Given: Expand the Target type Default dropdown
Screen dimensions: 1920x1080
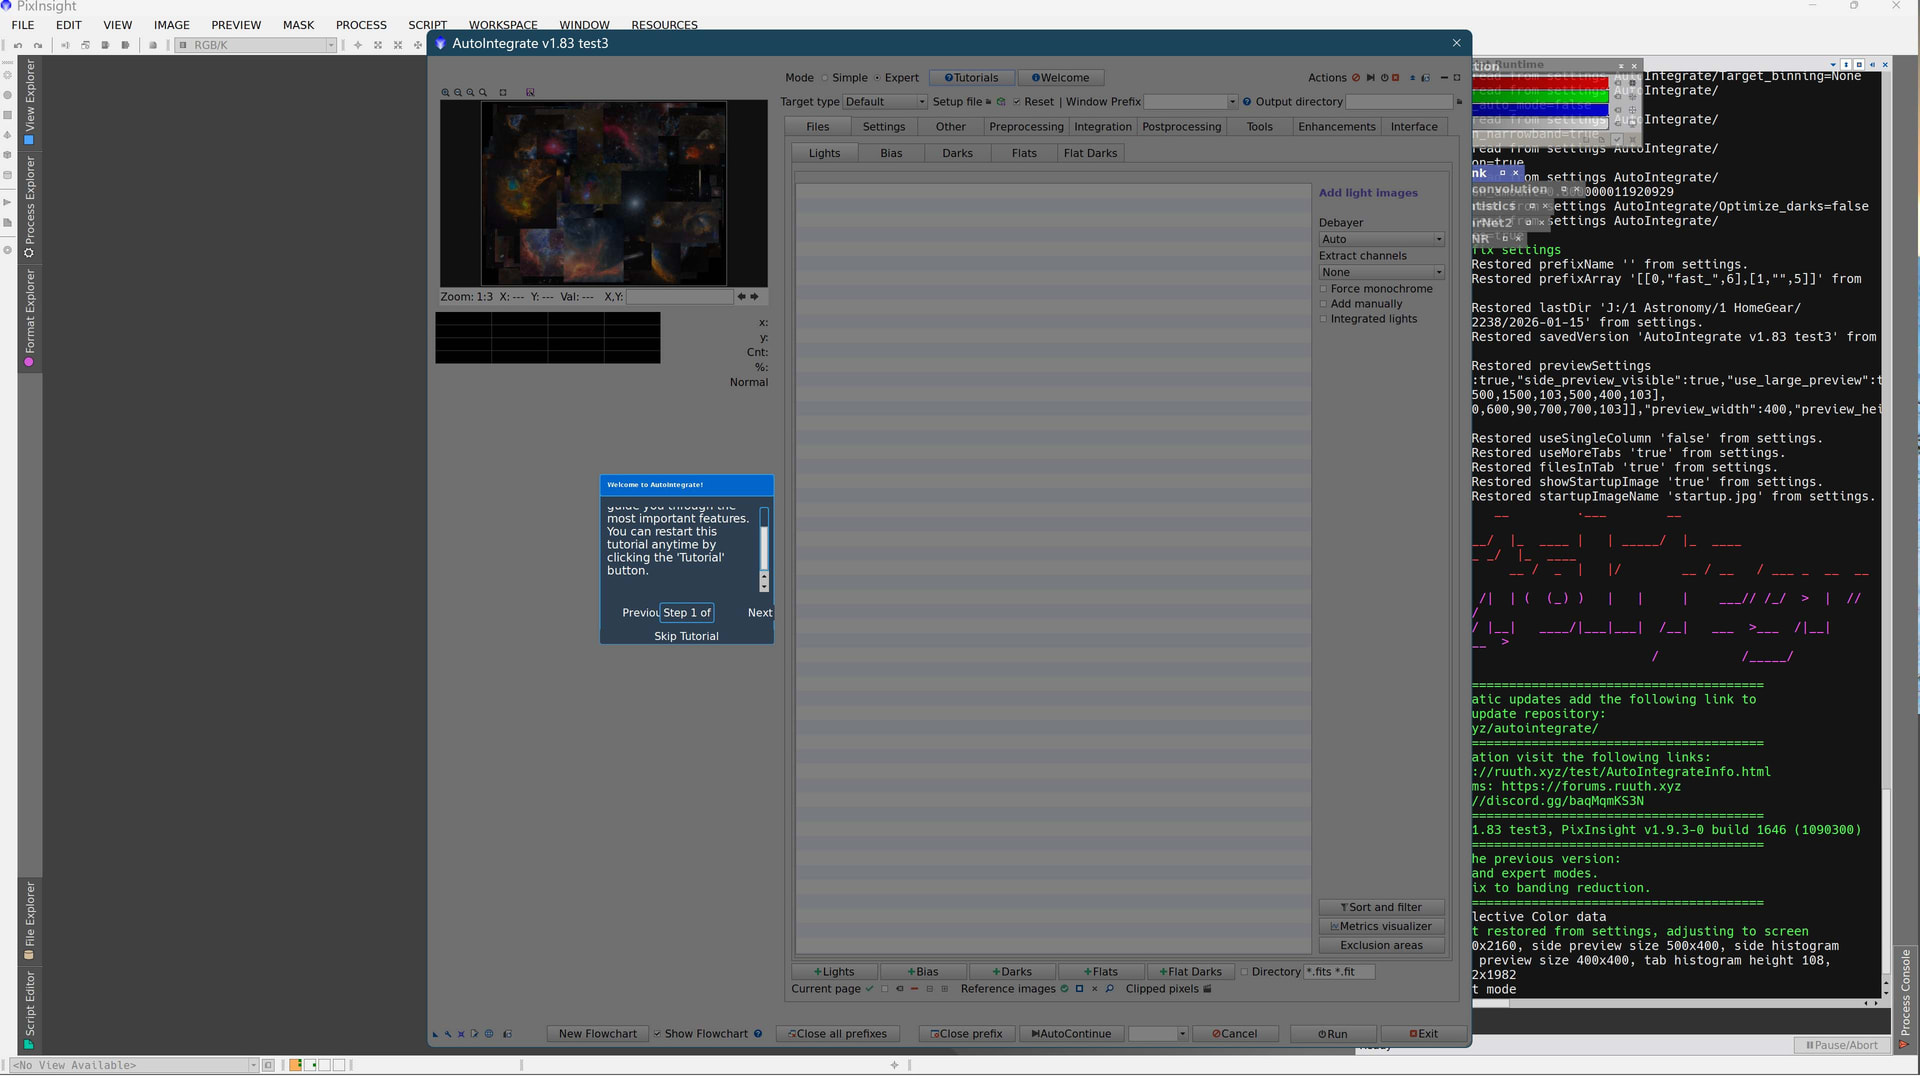Looking at the screenshot, I should click(x=885, y=102).
